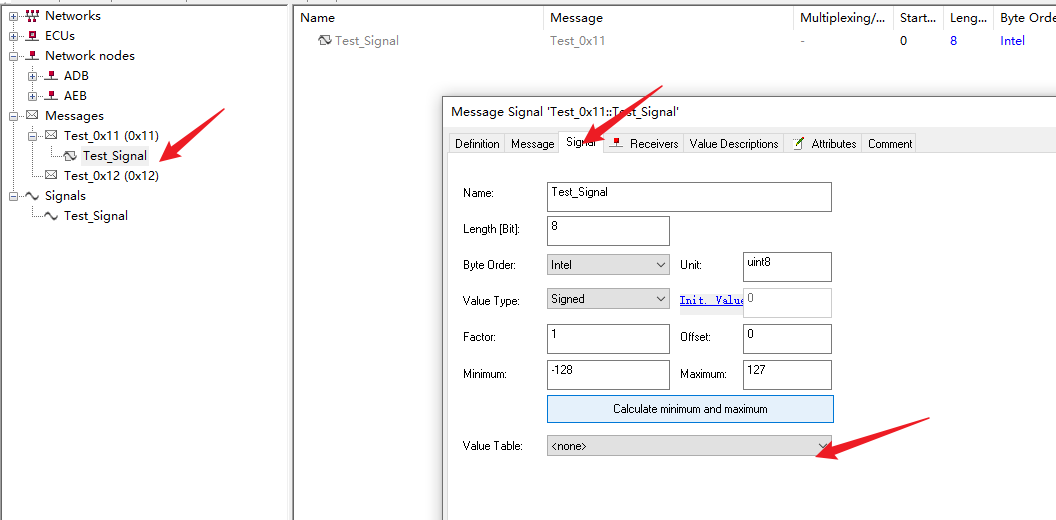Open the Byte Order dropdown
Viewport: 1056px width, 520px height.
pyautogui.click(x=608, y=265)
